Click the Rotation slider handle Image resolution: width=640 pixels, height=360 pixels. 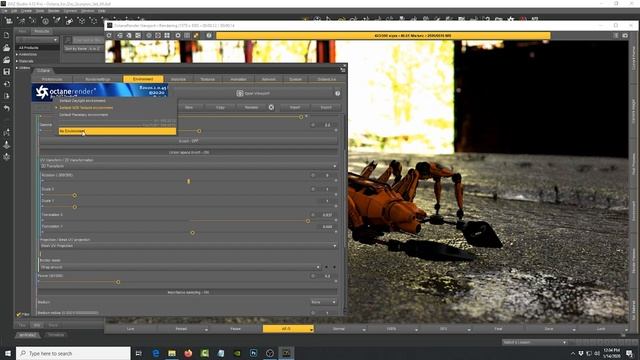click(189, 181)
